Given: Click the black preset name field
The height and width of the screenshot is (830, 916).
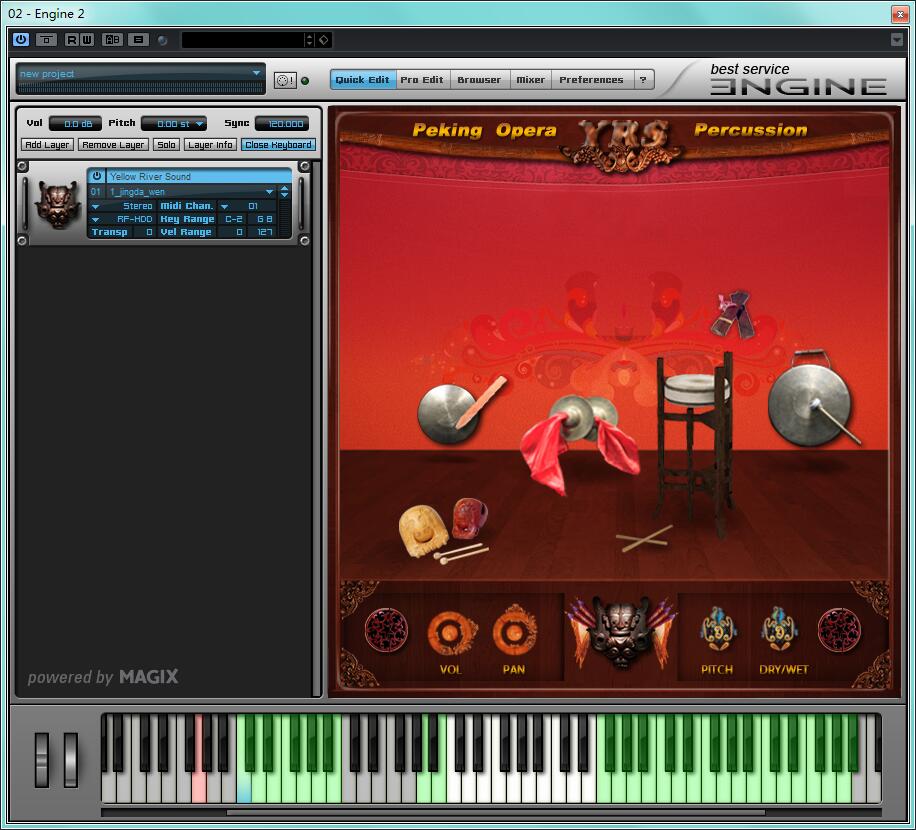Looking at the screenshot, I should click(x=242, y=40).
